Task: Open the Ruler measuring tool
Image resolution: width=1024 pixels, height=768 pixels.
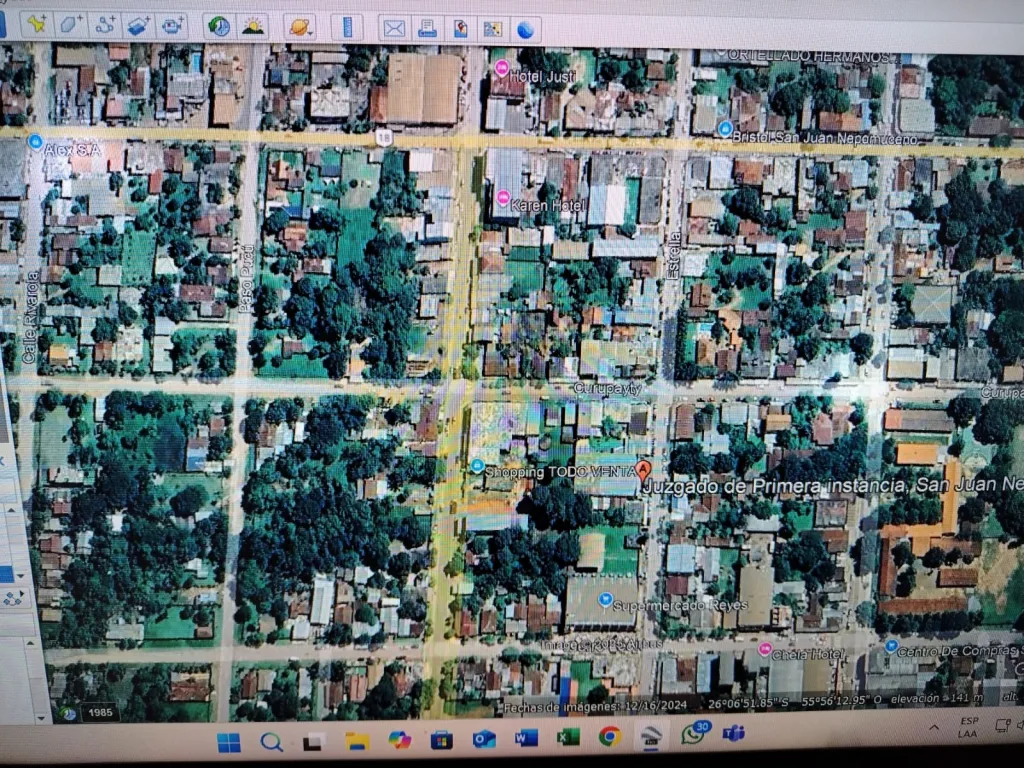Action: (x=347, y=27)
